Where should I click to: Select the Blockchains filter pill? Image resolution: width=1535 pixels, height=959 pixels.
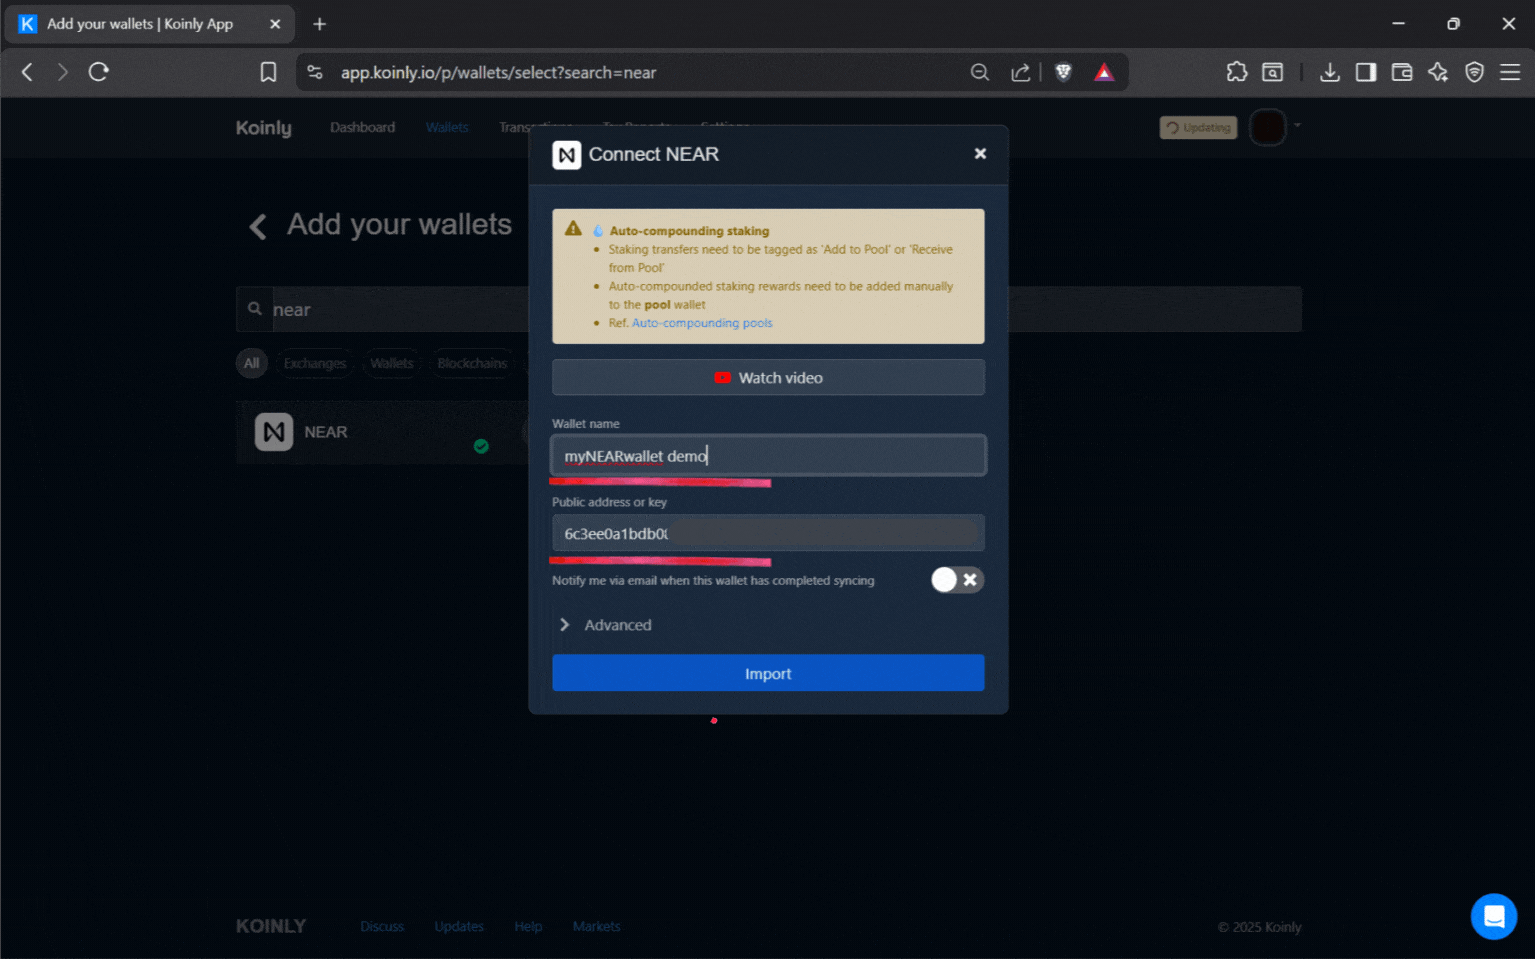[x=471, y=363]
